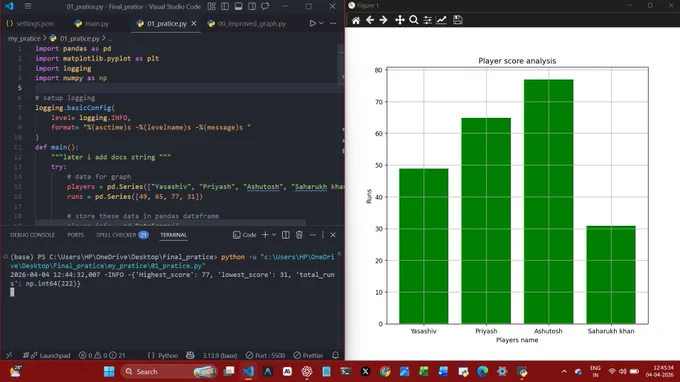The height and width of the screenshot is (382, 680).
Task: Open Task View on taskbar
Action: click(x=229, y=372)
